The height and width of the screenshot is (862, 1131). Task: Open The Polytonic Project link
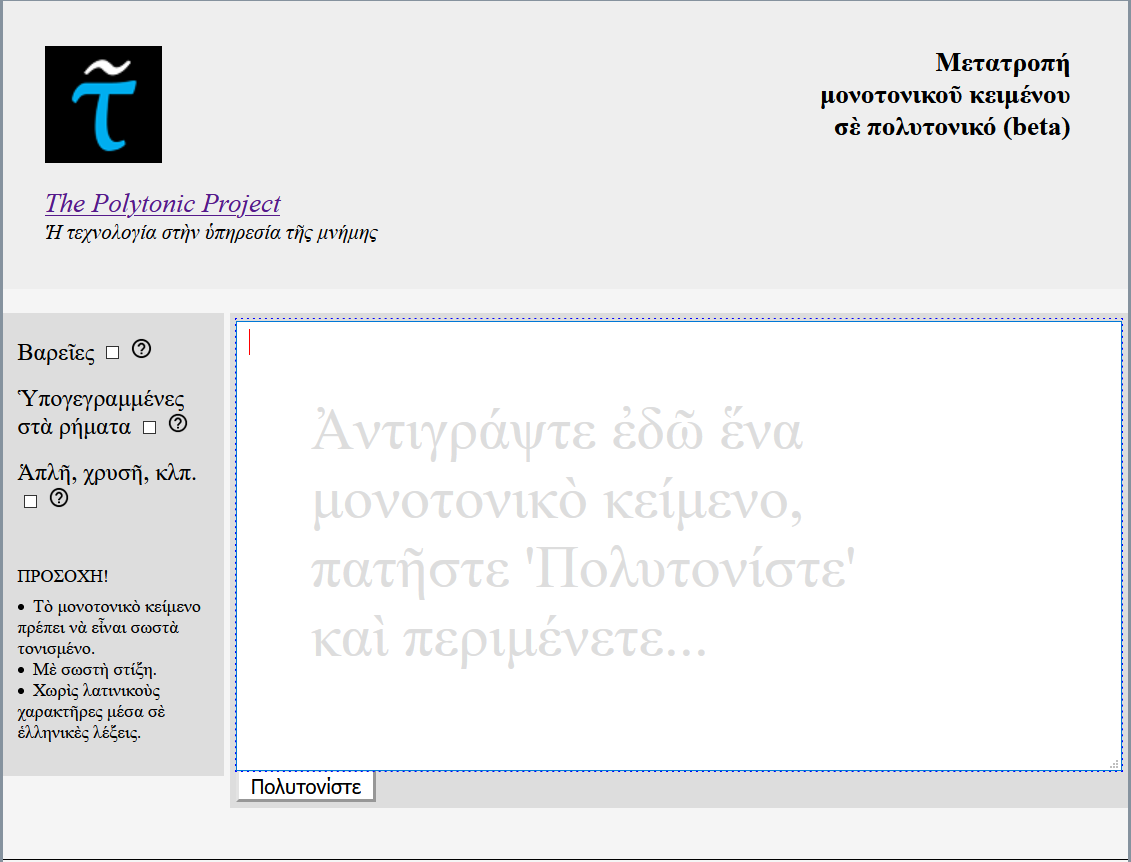[x=162, y=203]
